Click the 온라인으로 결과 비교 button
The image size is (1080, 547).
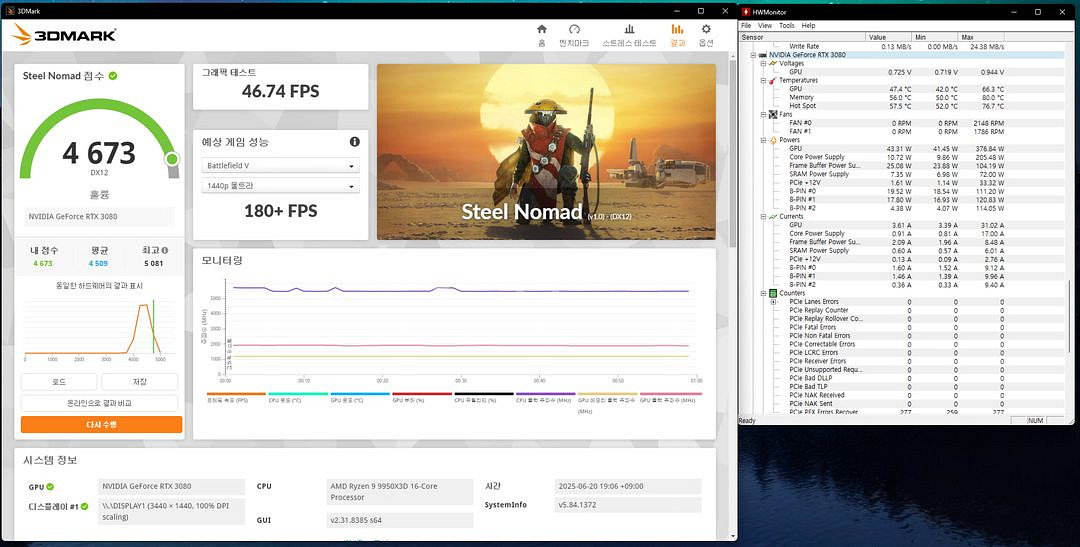(99, 403)
